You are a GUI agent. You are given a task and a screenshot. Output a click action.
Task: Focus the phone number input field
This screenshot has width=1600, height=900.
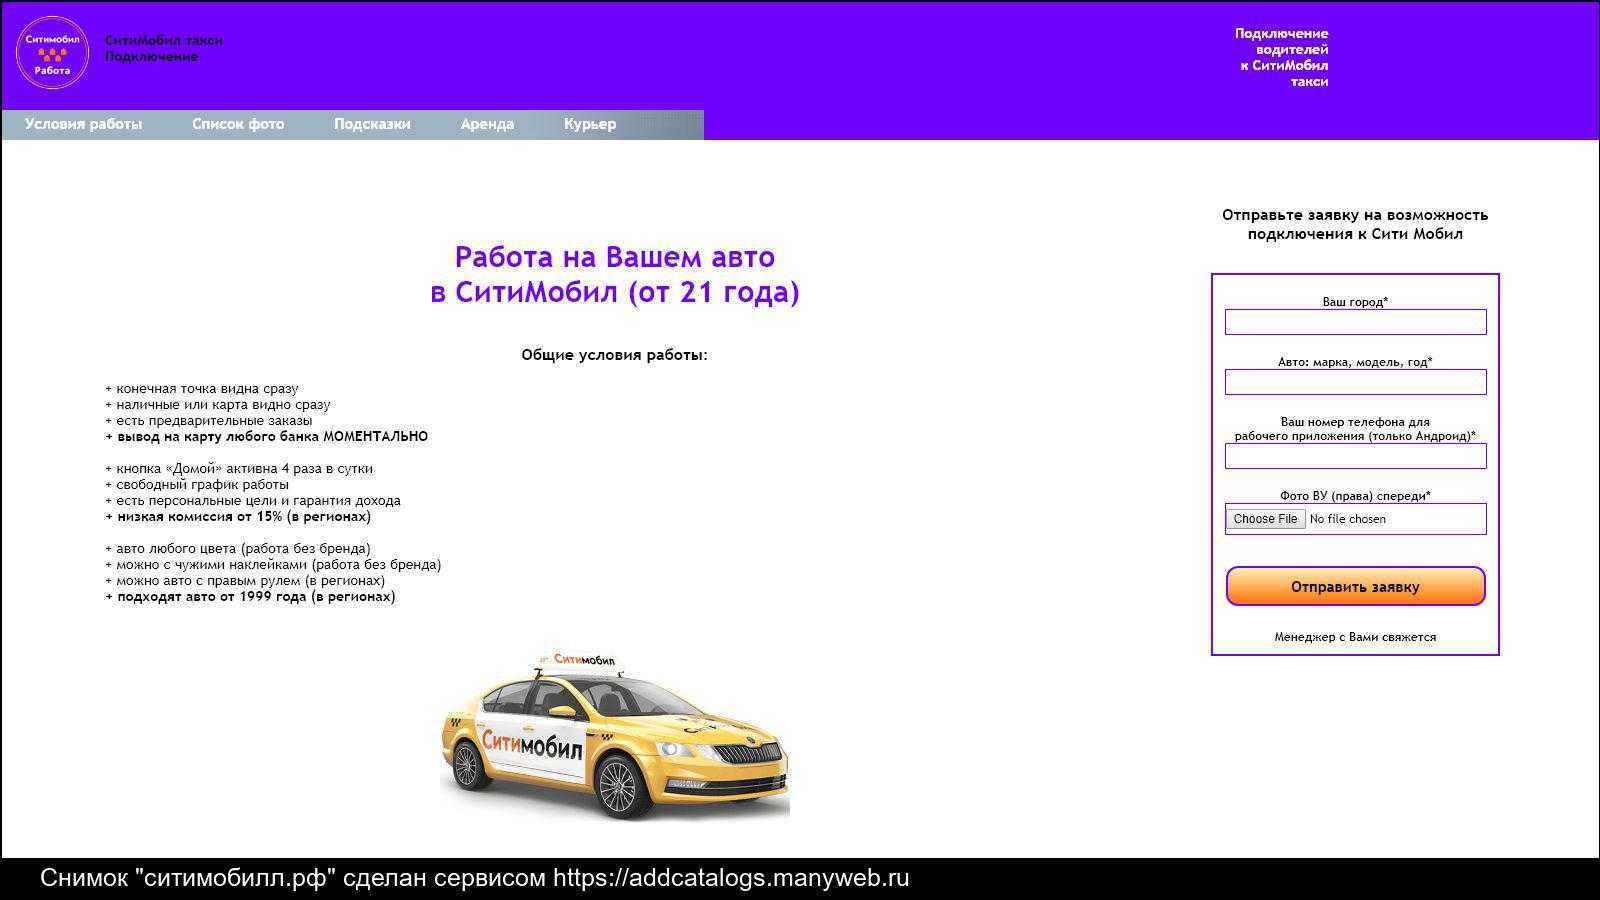1355,456
